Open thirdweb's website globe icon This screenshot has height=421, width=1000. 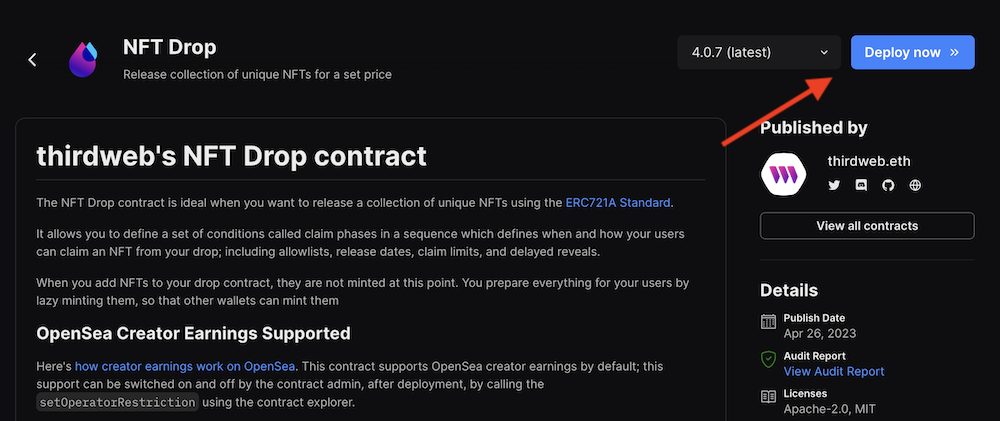tap(914, 185)
